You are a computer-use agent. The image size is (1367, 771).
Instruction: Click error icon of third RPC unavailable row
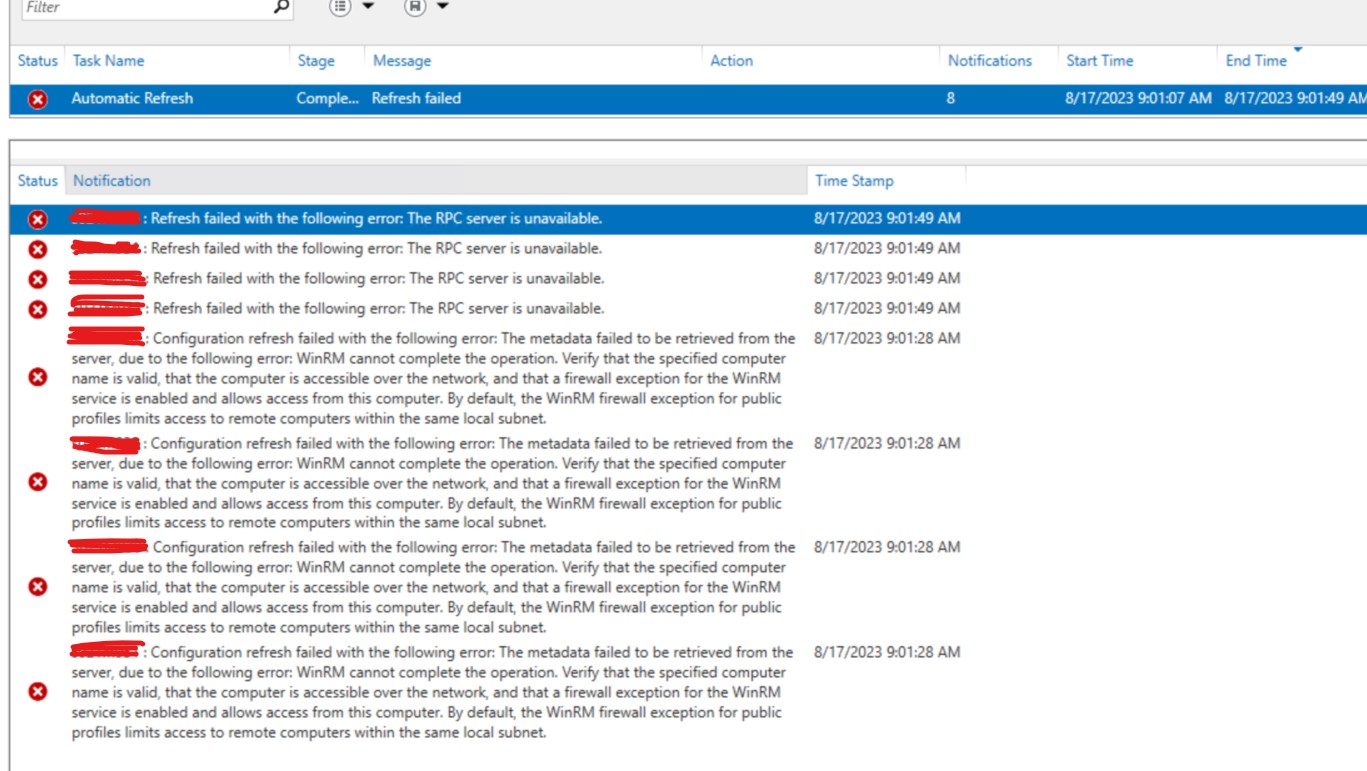coord(38,279)
